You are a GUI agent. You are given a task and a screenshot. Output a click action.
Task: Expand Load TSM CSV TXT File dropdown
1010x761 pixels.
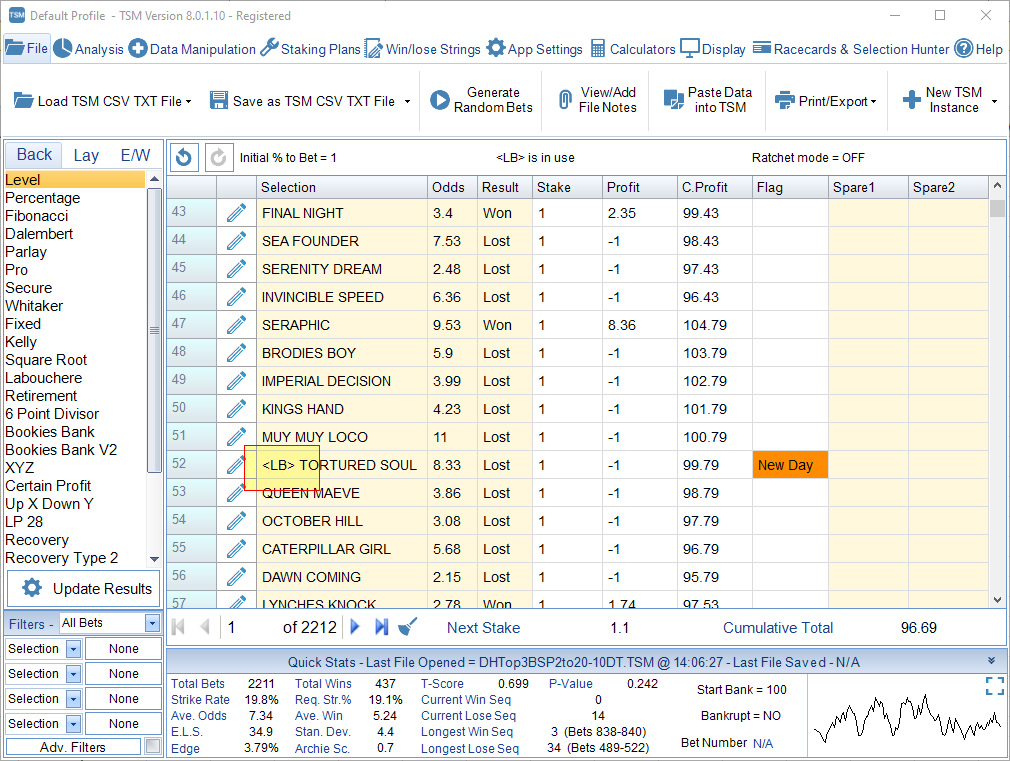pyautogui.click(x=188, y=102)
